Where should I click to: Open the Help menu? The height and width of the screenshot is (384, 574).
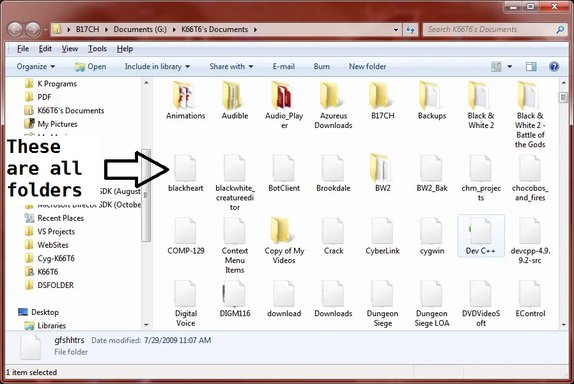click(x=125, y=49)
